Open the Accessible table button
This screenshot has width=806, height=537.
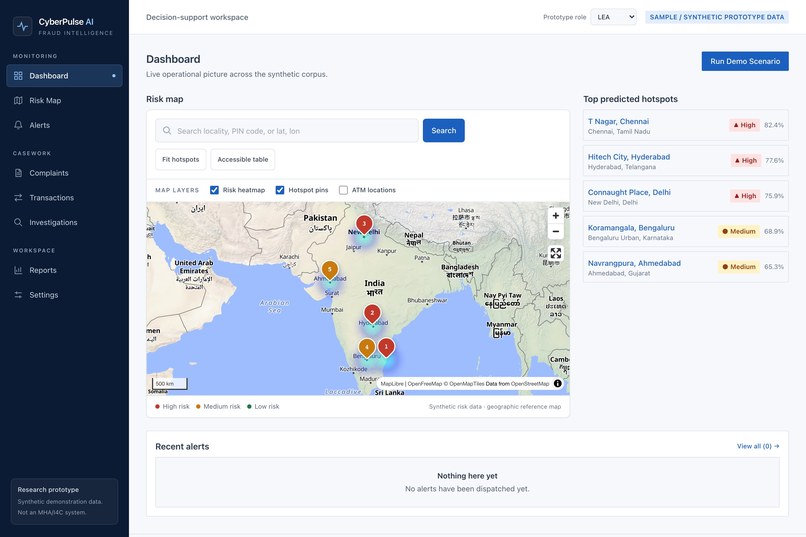click(243, 159)
